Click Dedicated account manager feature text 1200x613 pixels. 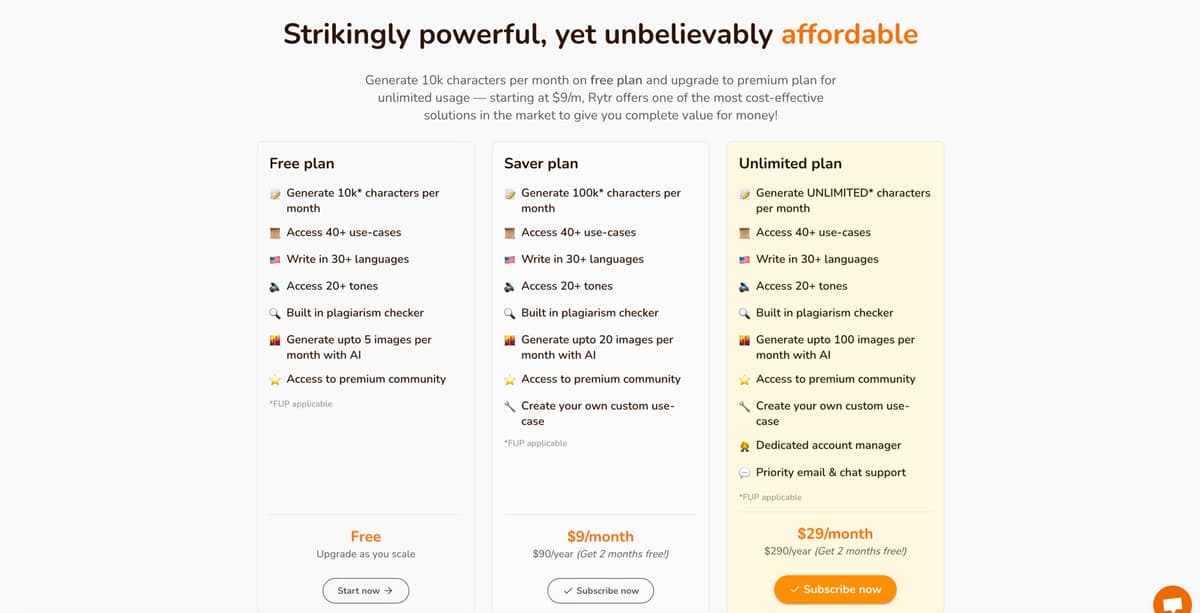[828, 446]
